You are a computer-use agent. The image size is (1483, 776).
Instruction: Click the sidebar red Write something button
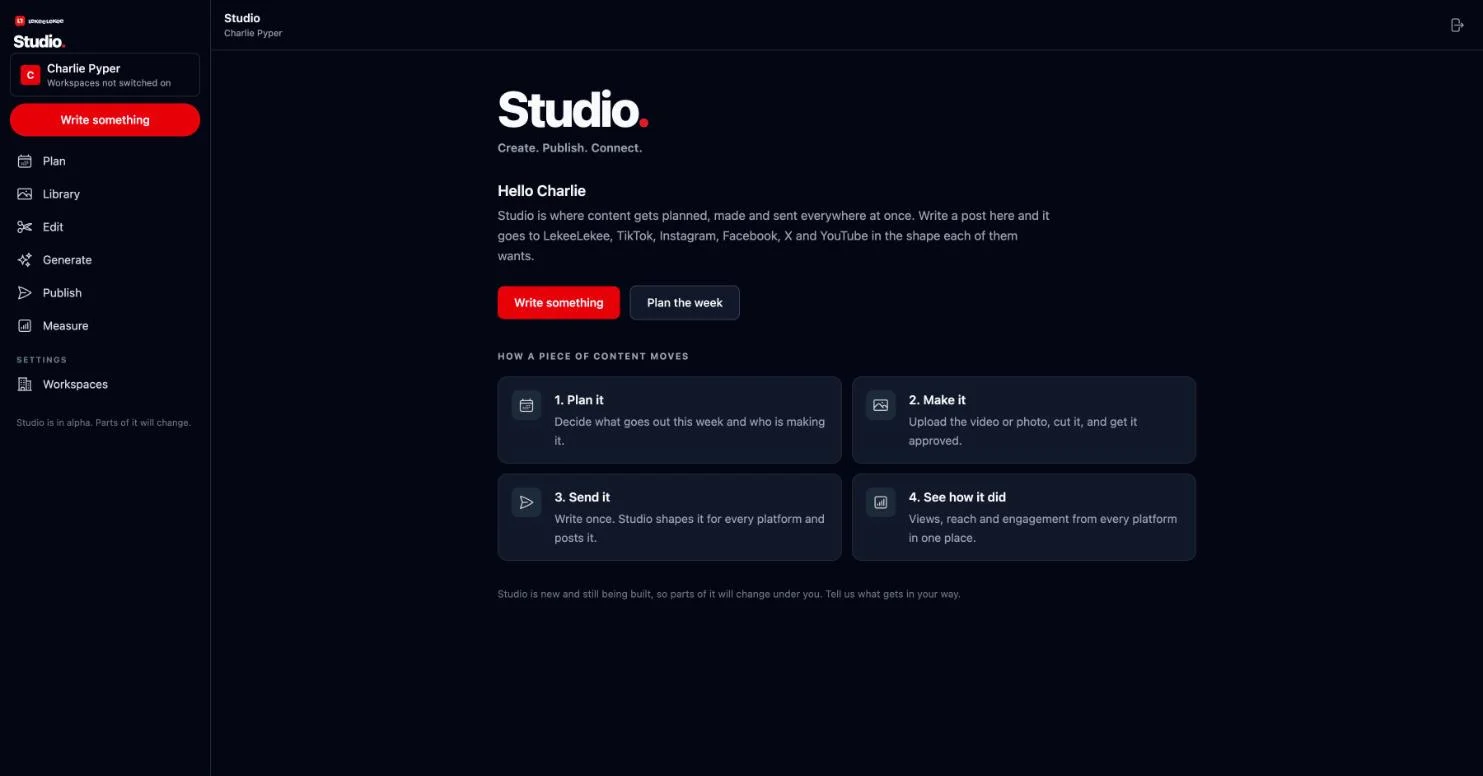click(105, 120)
